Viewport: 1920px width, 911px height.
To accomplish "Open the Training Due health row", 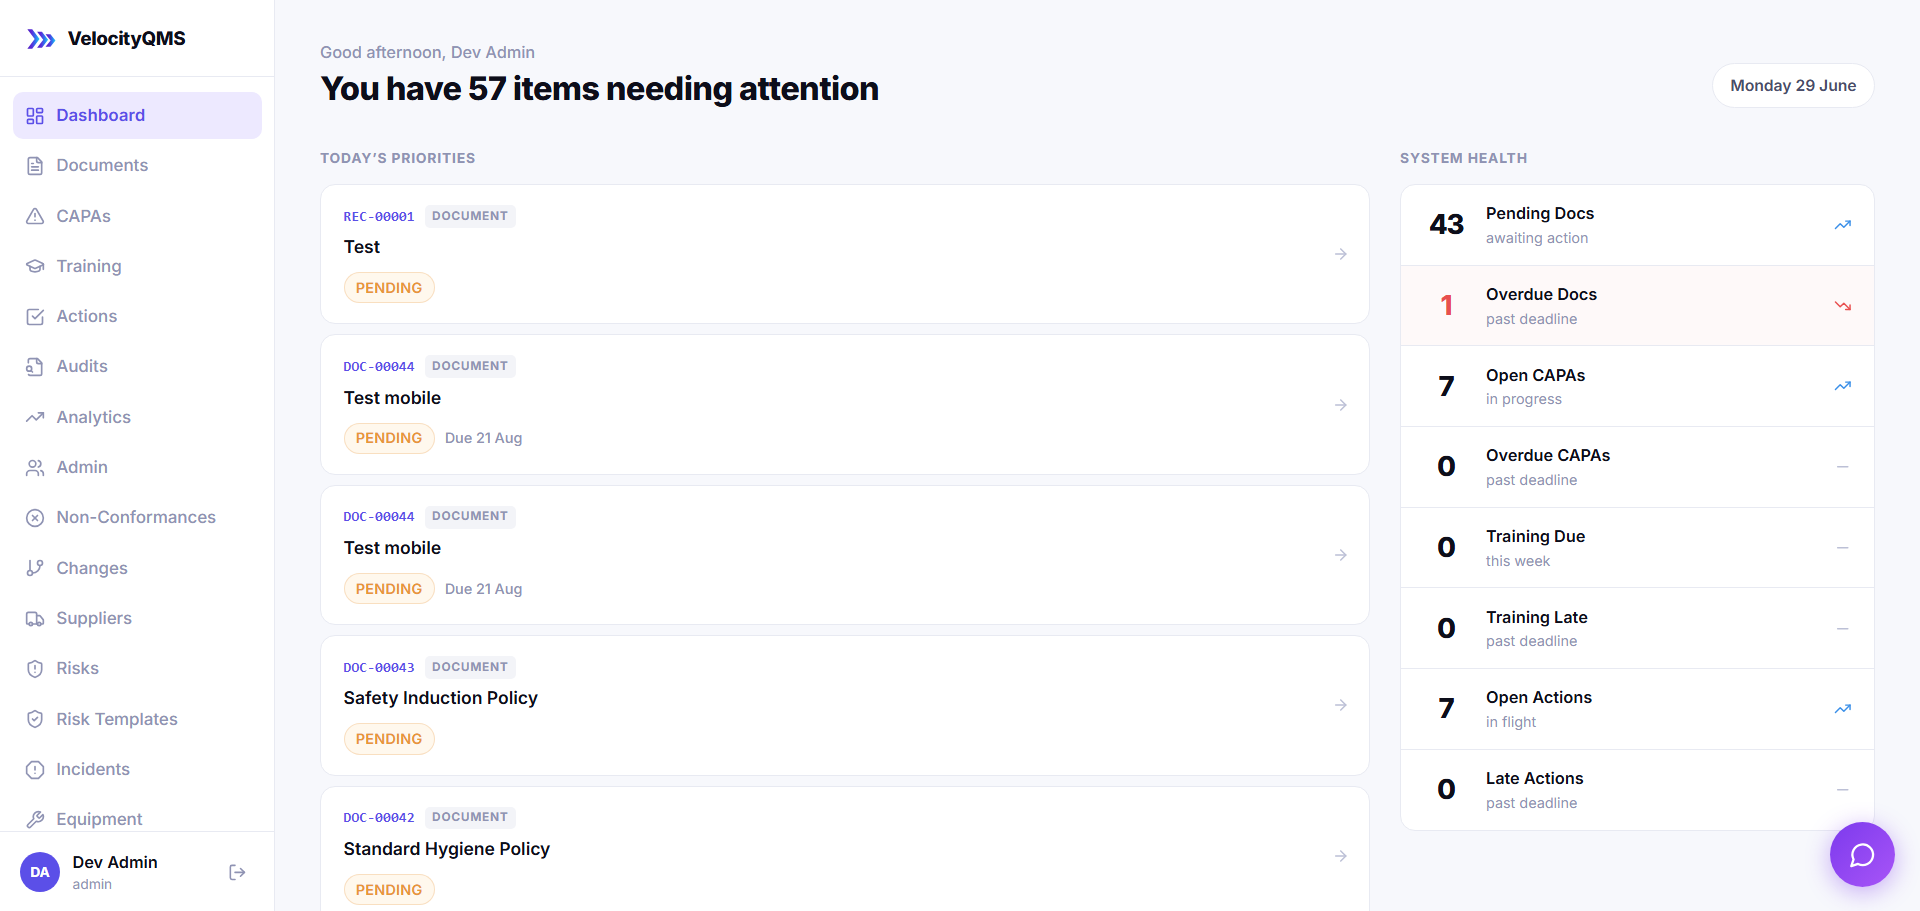I will [x=1637, y=548].
